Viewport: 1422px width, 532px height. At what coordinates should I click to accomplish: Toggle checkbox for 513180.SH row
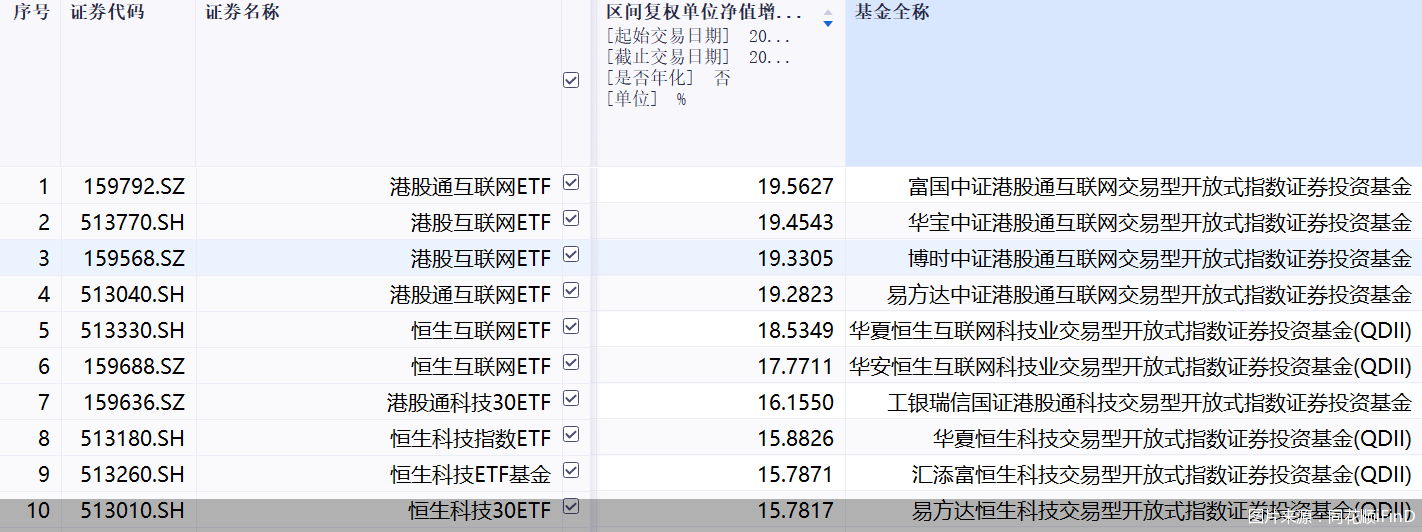pyautogui.click(x=571, y=435)
